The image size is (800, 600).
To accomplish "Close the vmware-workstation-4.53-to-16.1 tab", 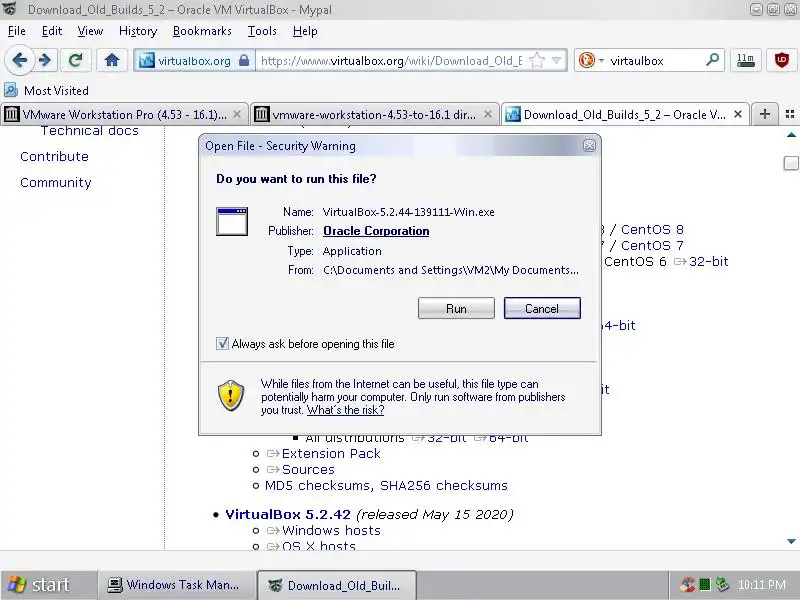I will [488, 114].
